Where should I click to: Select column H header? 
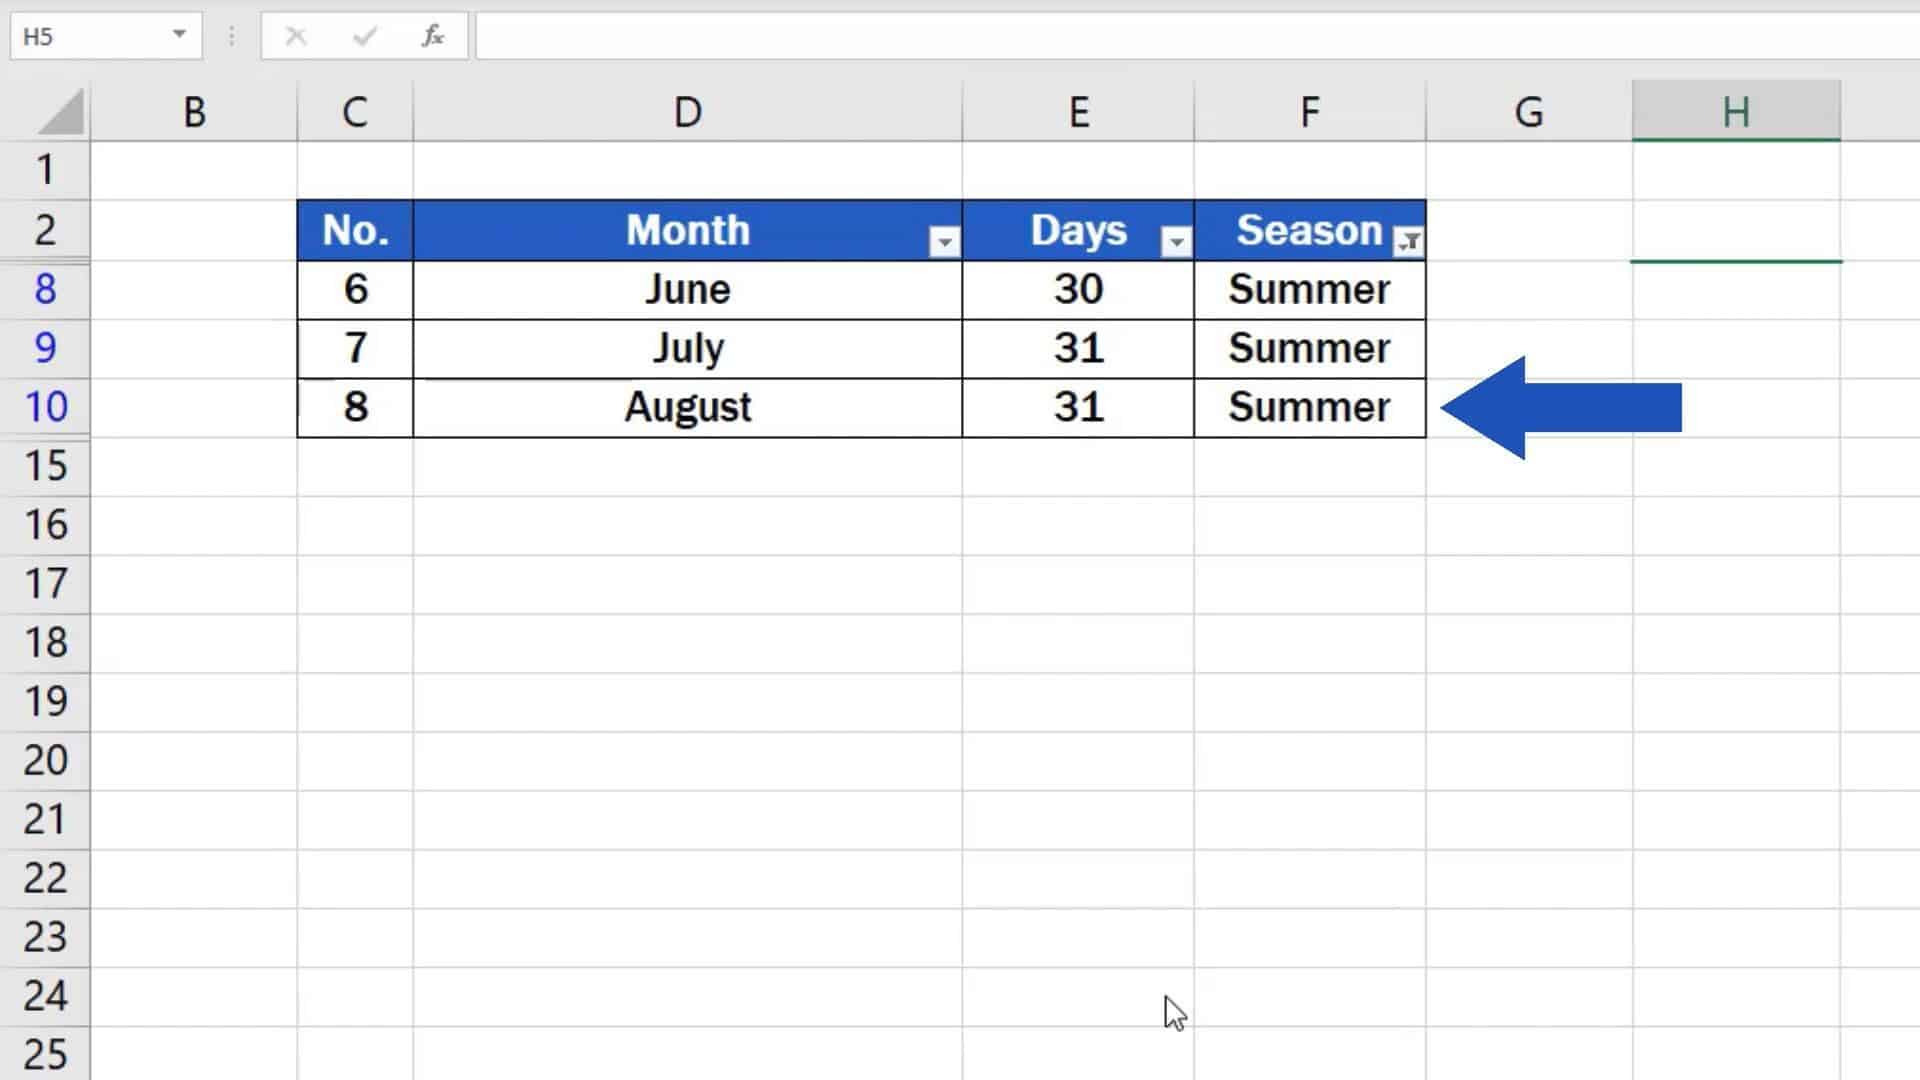[x=1735, y=112]
